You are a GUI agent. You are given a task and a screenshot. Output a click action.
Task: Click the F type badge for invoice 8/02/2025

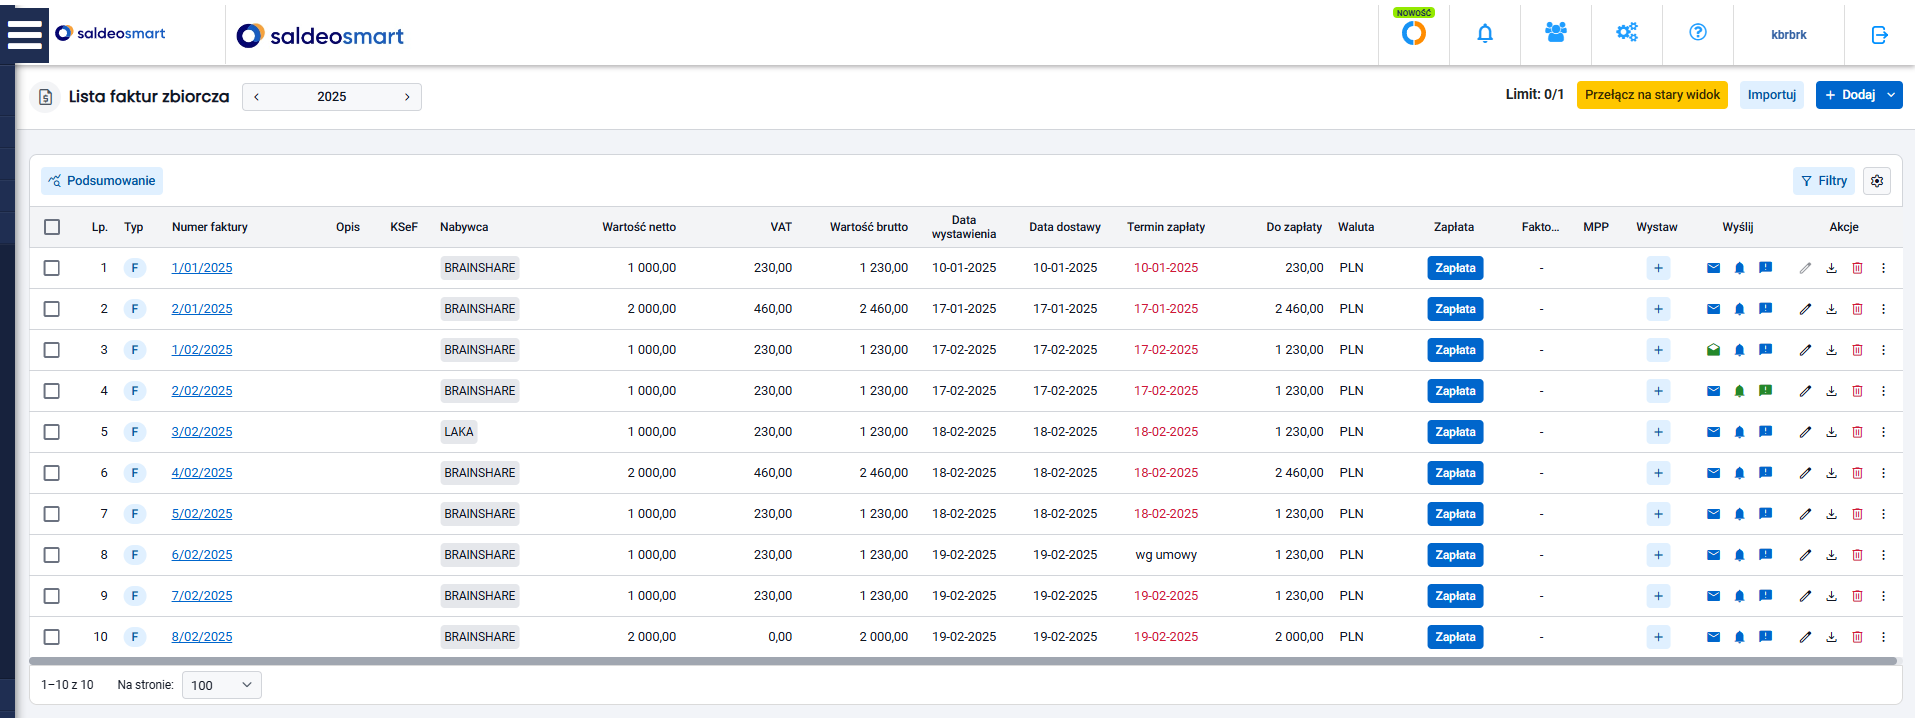[135, 637]
